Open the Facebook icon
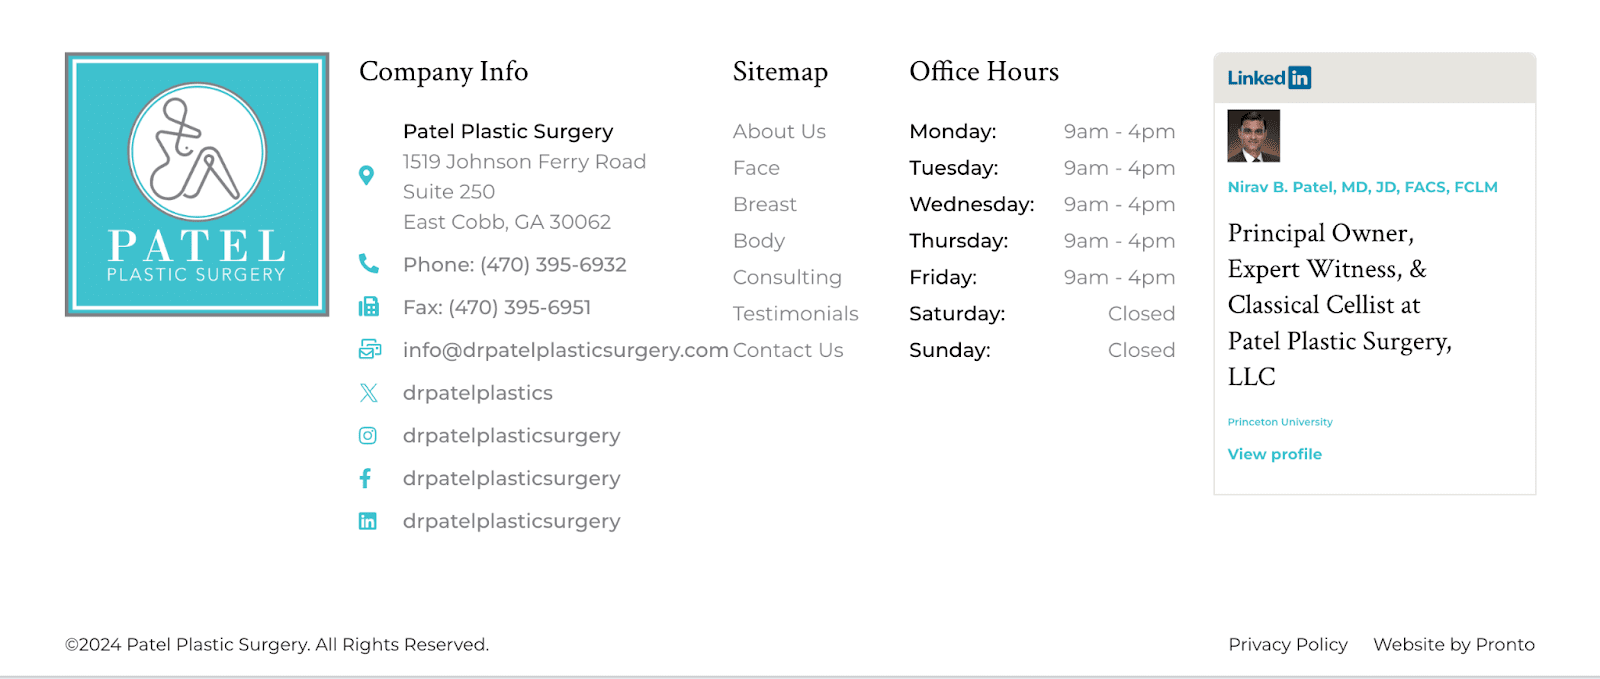 366,479
